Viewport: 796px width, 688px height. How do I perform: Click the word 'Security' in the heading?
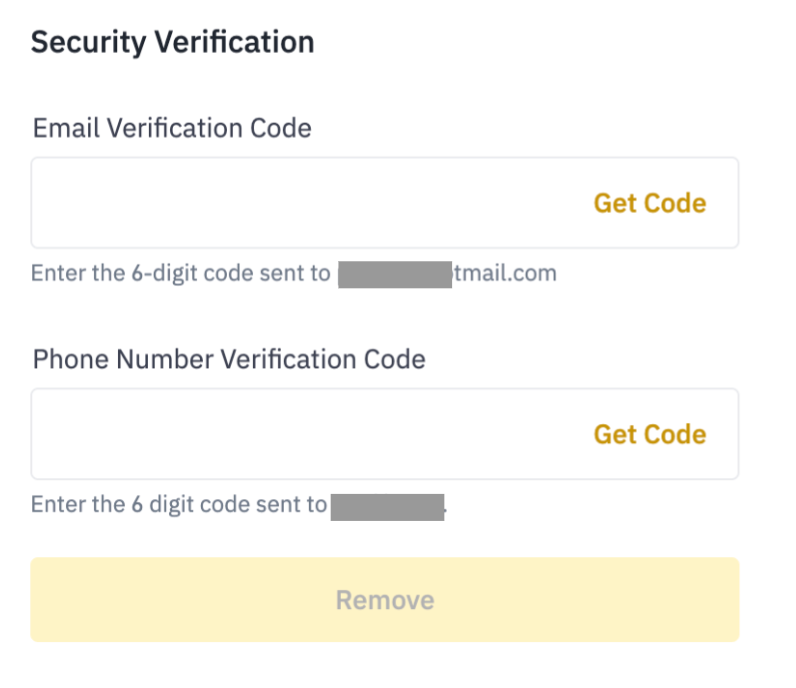click(82, 42)
